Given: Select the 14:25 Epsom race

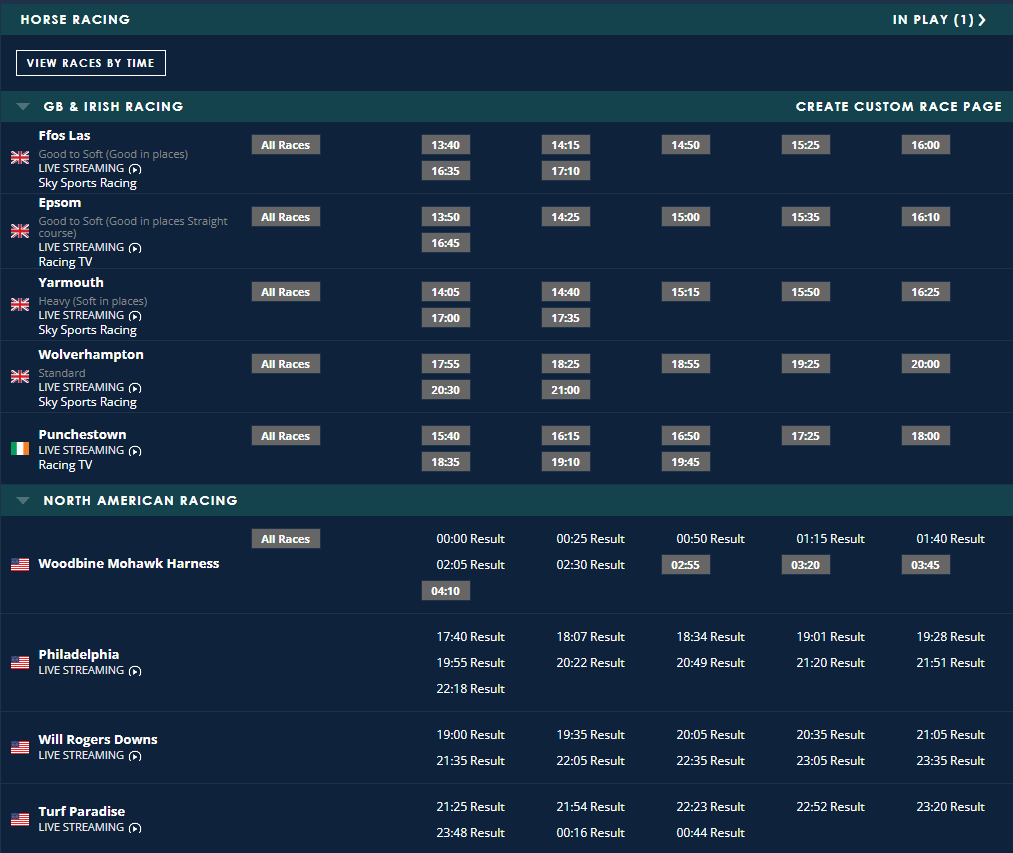Looking at the screenshot, I should (x=565, y=217).
